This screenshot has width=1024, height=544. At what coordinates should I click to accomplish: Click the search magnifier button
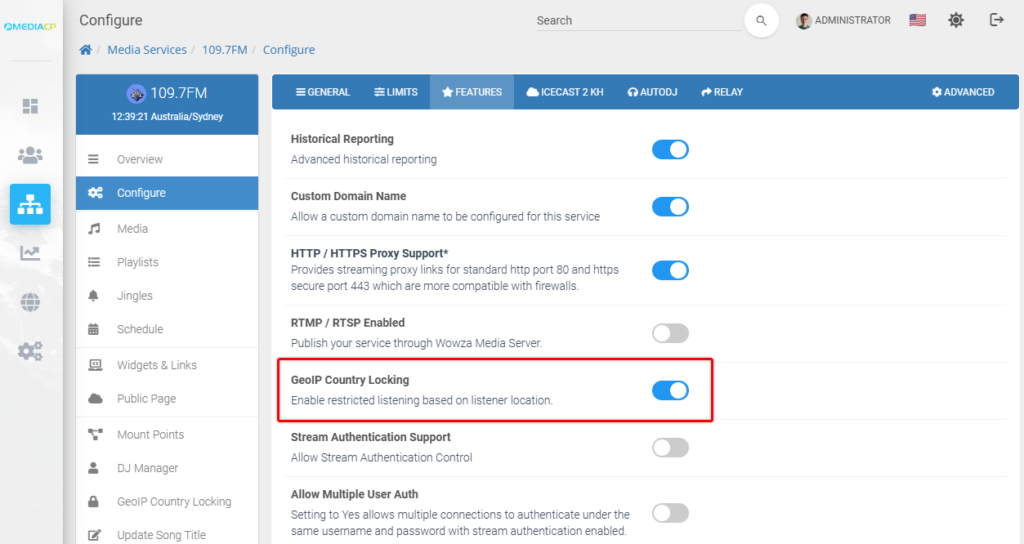761,20
